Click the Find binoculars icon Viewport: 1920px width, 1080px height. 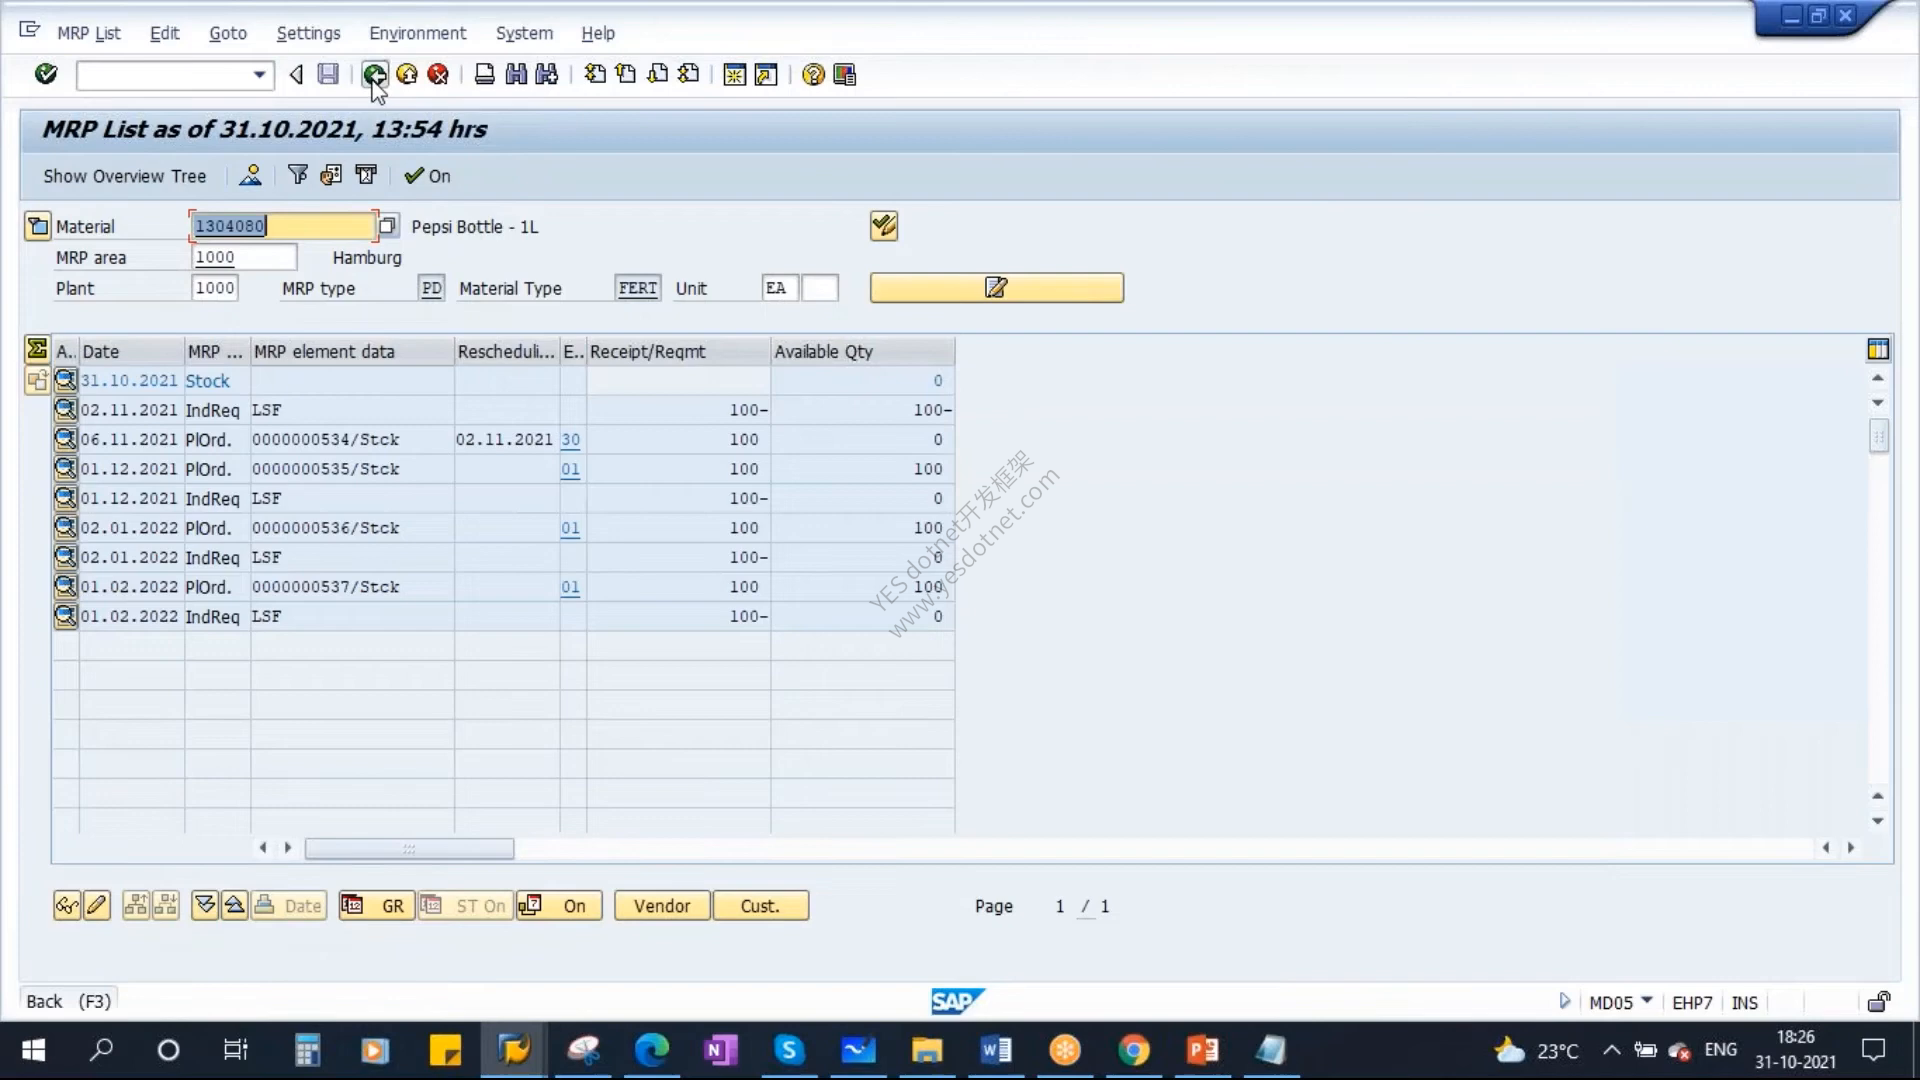(x=516, y=74)
